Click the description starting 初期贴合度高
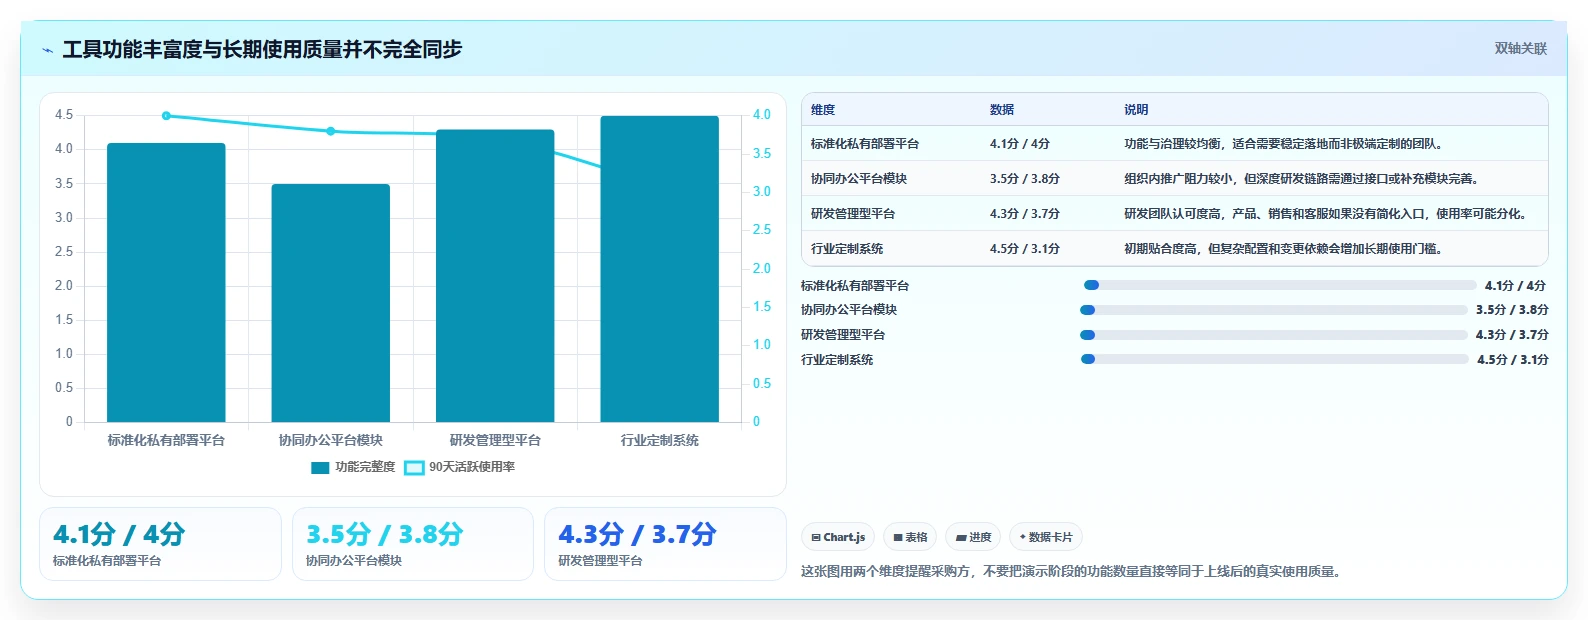Image resolution: width=1588 pixels, height=620 pixels. (1283, 249)
